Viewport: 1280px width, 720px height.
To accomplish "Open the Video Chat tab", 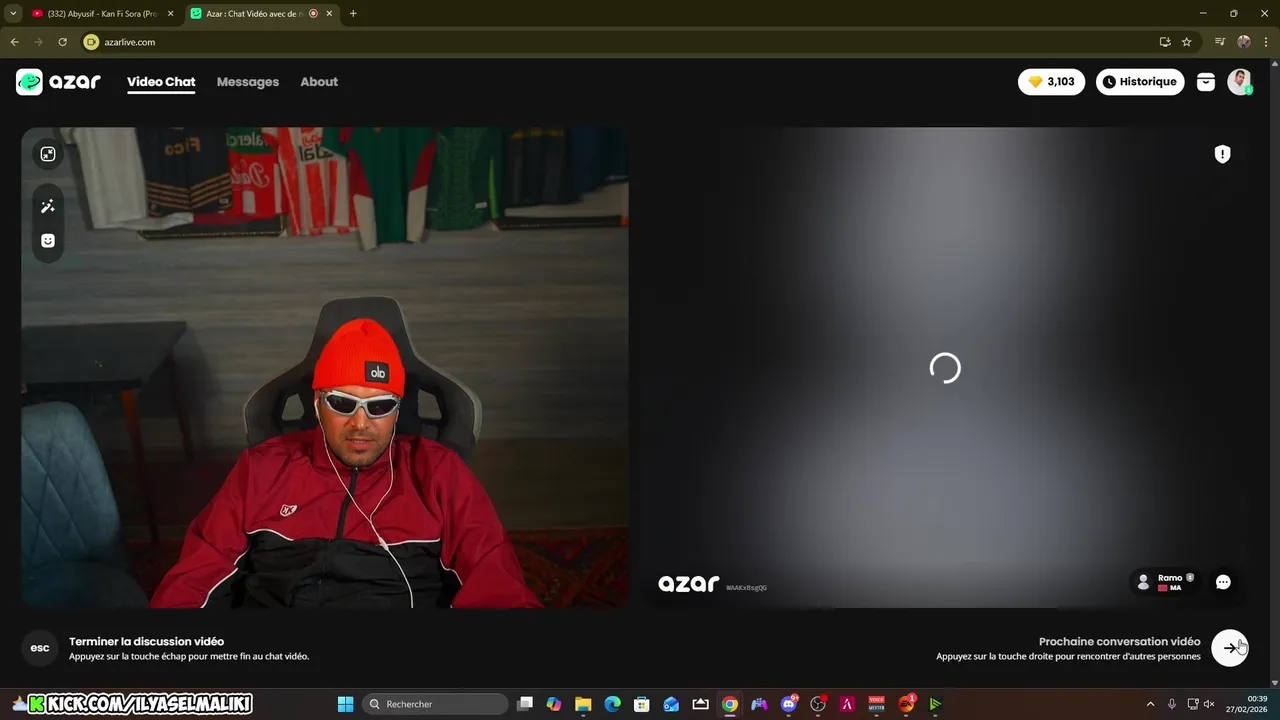I will 161,82.
